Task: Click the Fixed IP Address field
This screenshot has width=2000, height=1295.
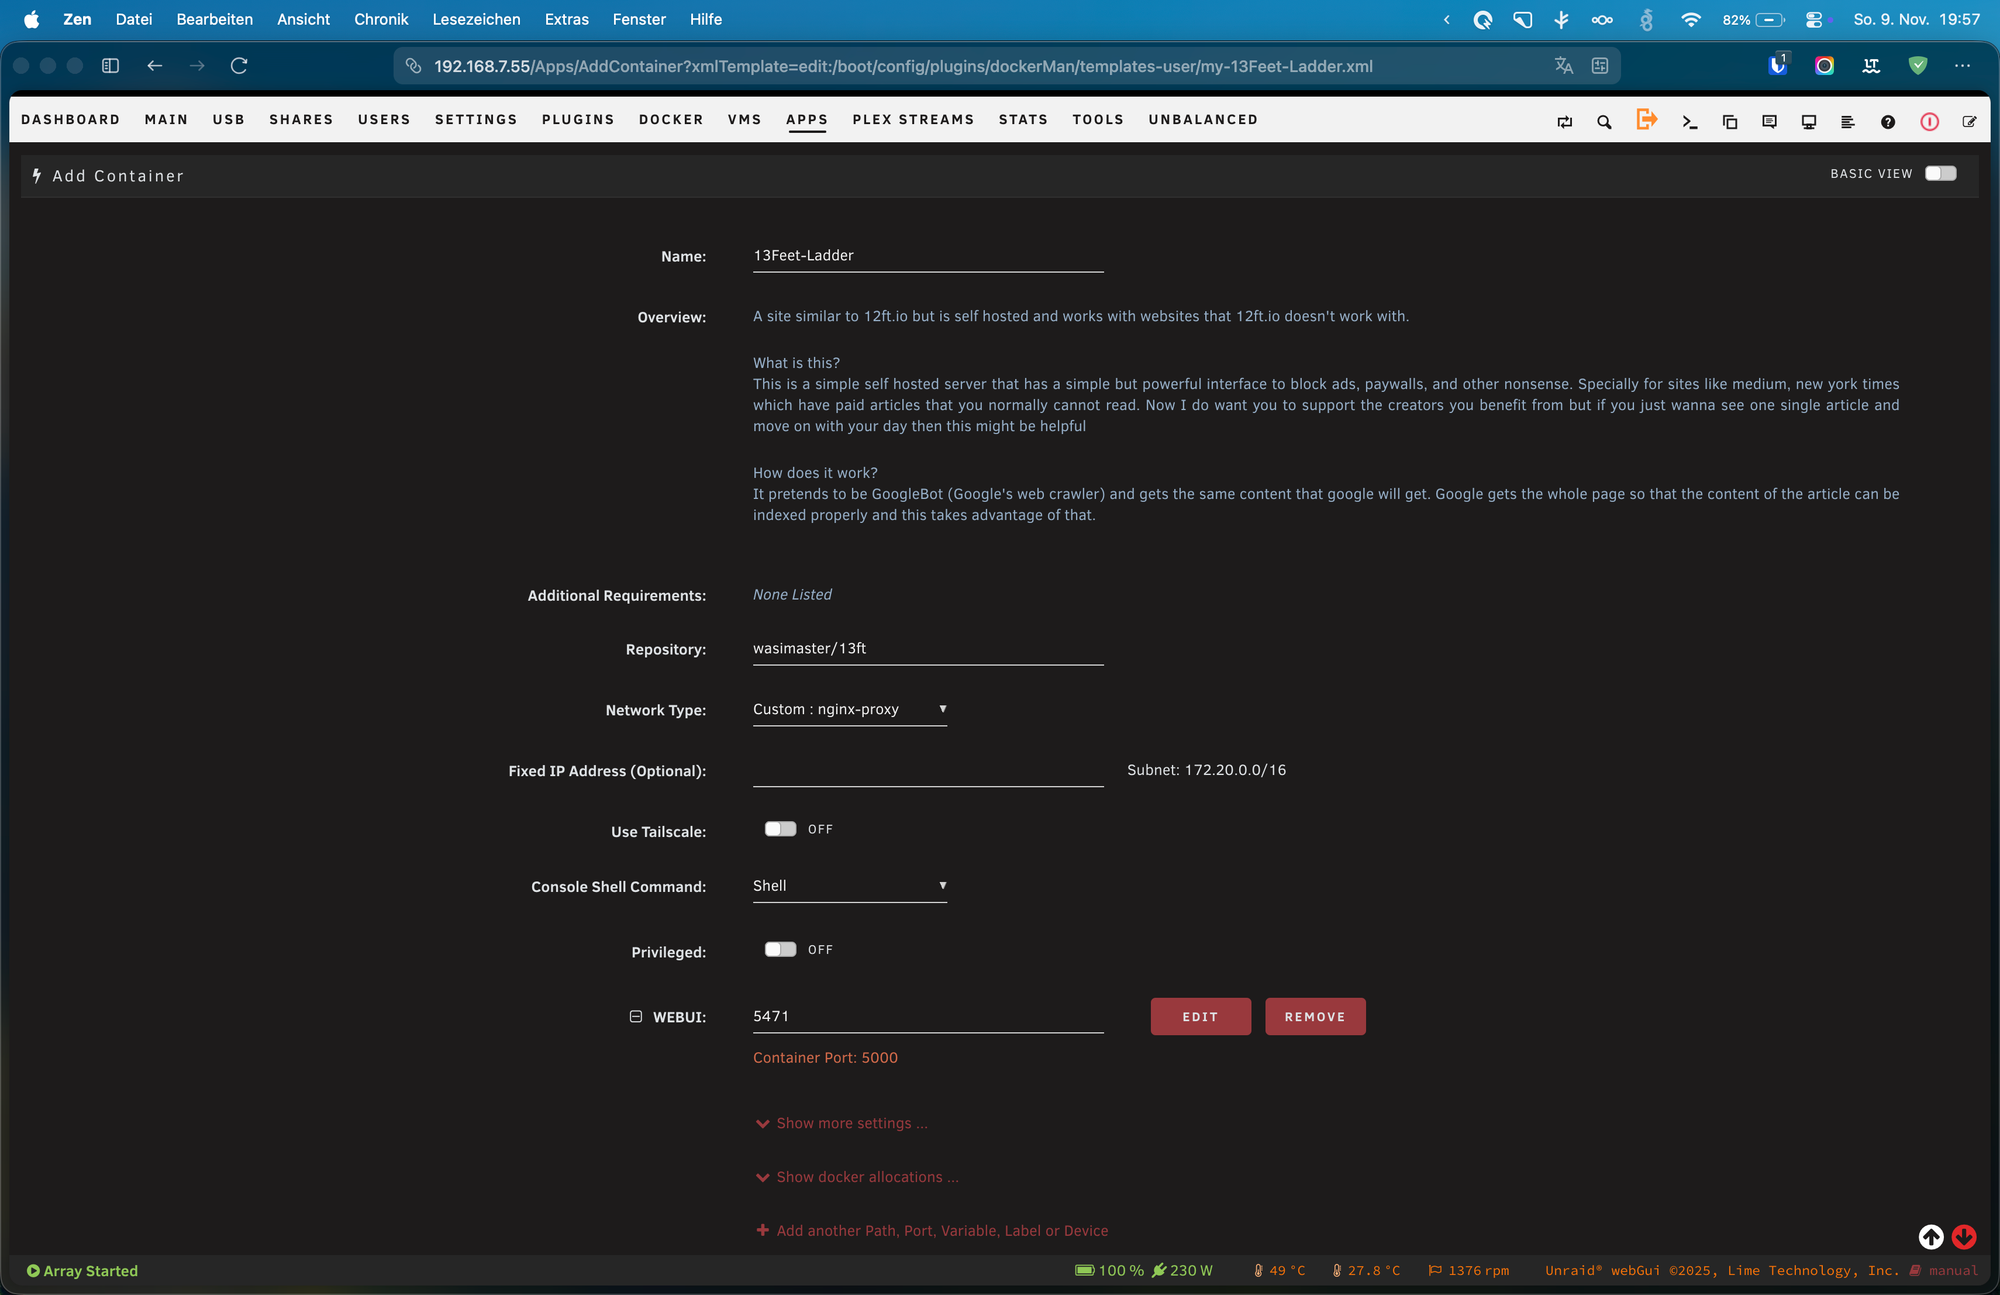Action: point(927,770)
